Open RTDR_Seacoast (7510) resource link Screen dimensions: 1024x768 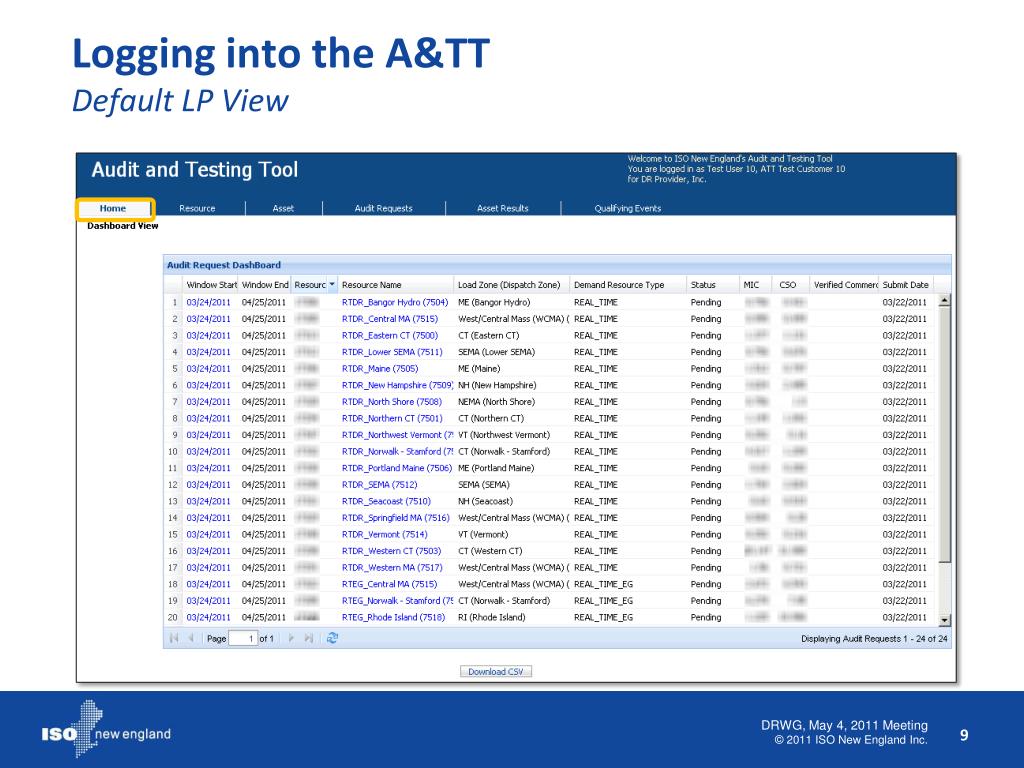click(386, 501)
